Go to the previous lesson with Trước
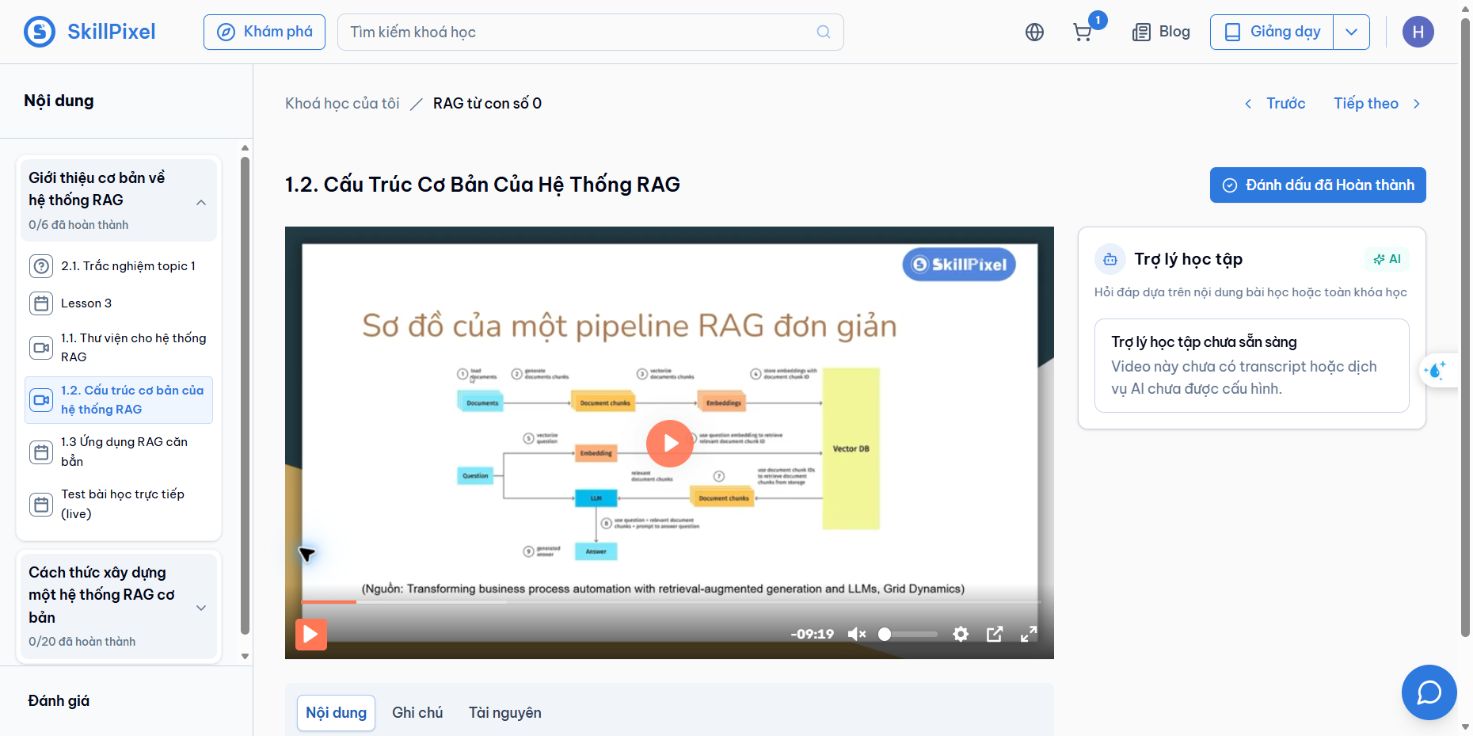 coord(1274,103)
